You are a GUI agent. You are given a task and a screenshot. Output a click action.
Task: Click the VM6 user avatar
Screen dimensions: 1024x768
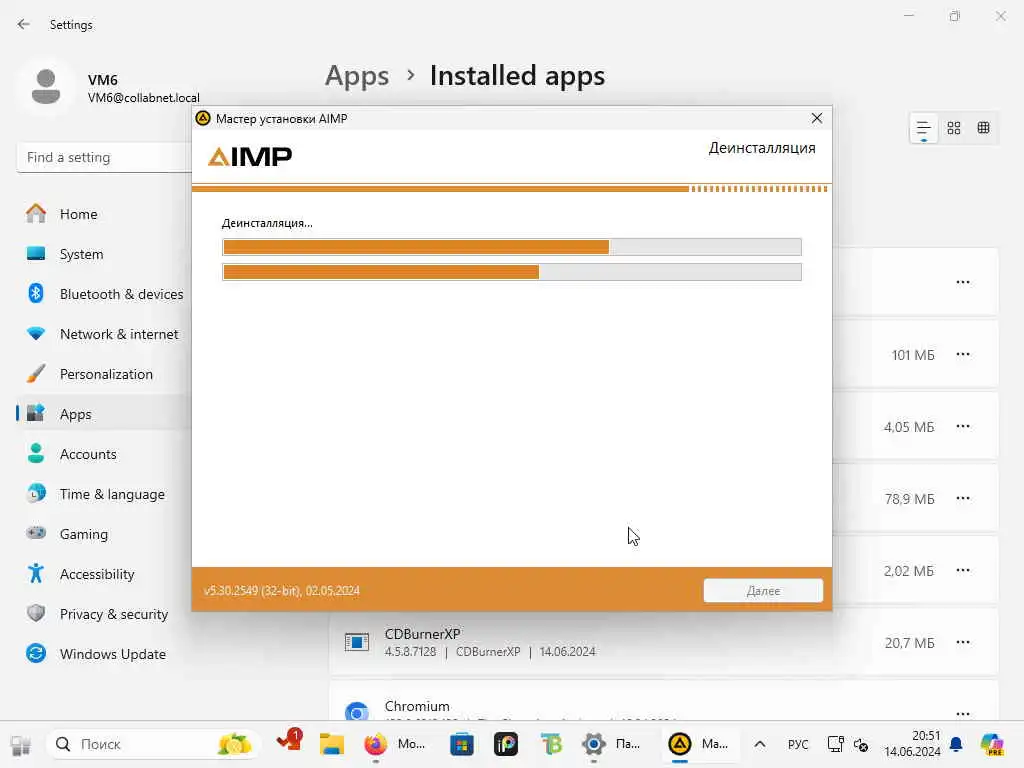point(46,86)
